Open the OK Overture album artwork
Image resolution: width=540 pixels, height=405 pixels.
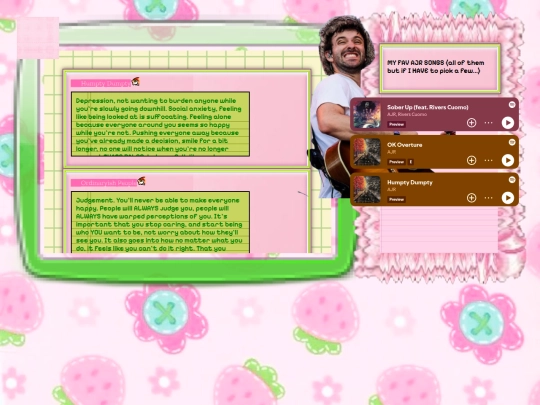367,152
